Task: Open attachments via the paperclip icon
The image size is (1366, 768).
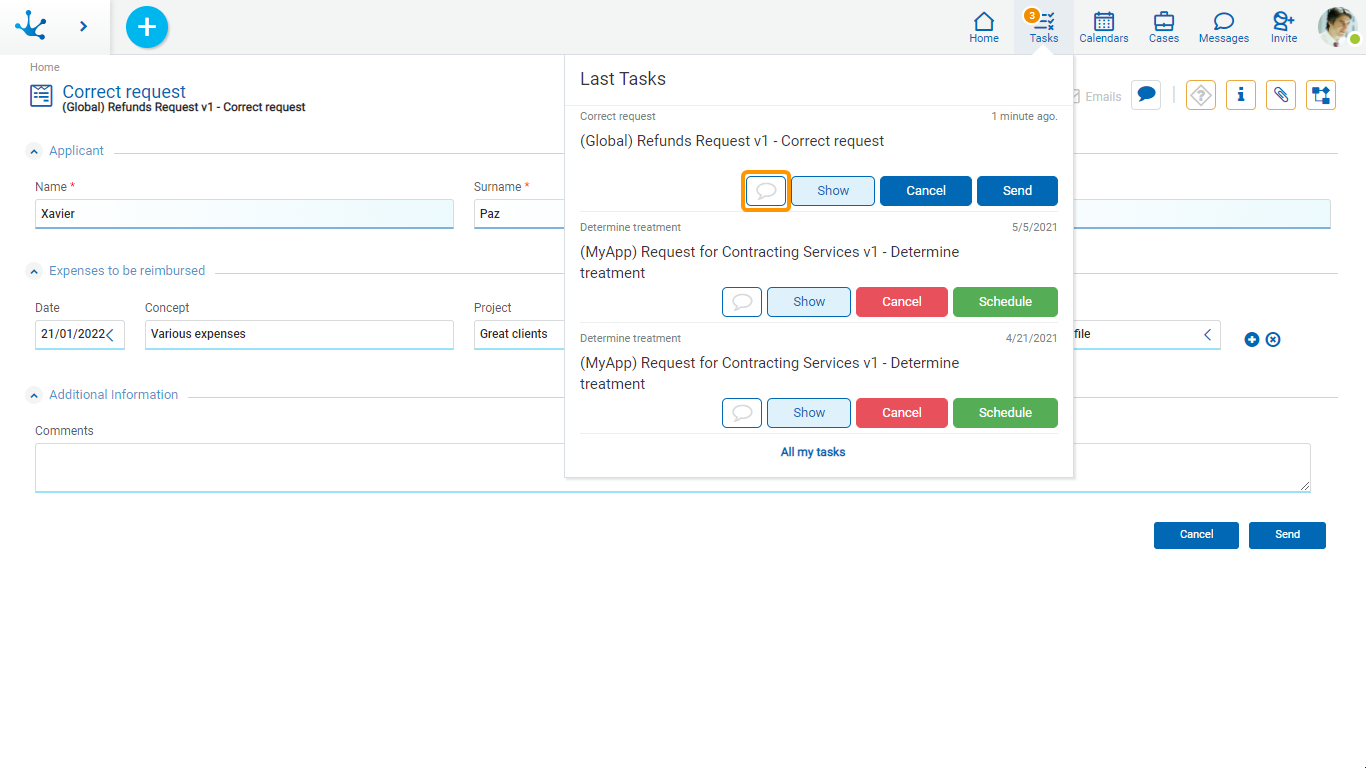Action: click(1280, 95)
